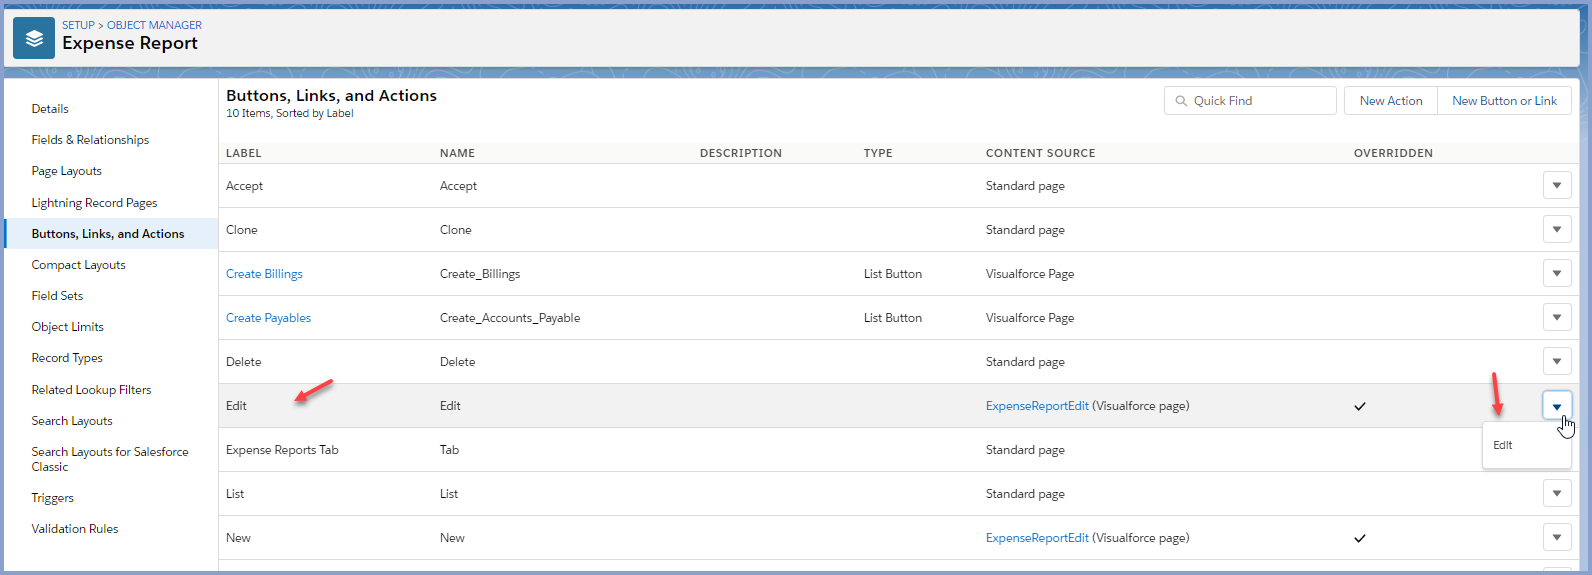Image resolution: width=1592 pixels, height=575 pixels.
Task: Go to Field Sets
Action: [x=57, y=296]
